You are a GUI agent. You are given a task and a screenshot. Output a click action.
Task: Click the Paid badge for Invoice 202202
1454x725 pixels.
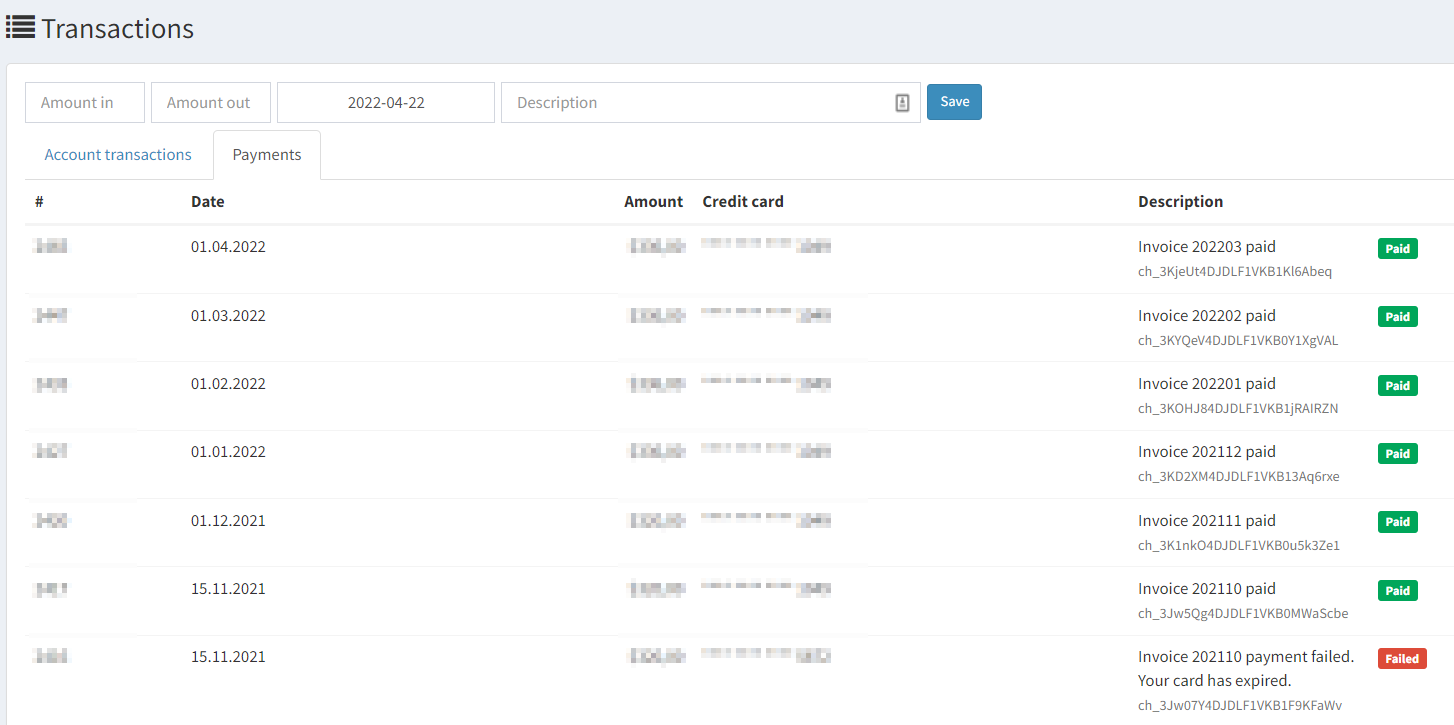(1397, 317)
